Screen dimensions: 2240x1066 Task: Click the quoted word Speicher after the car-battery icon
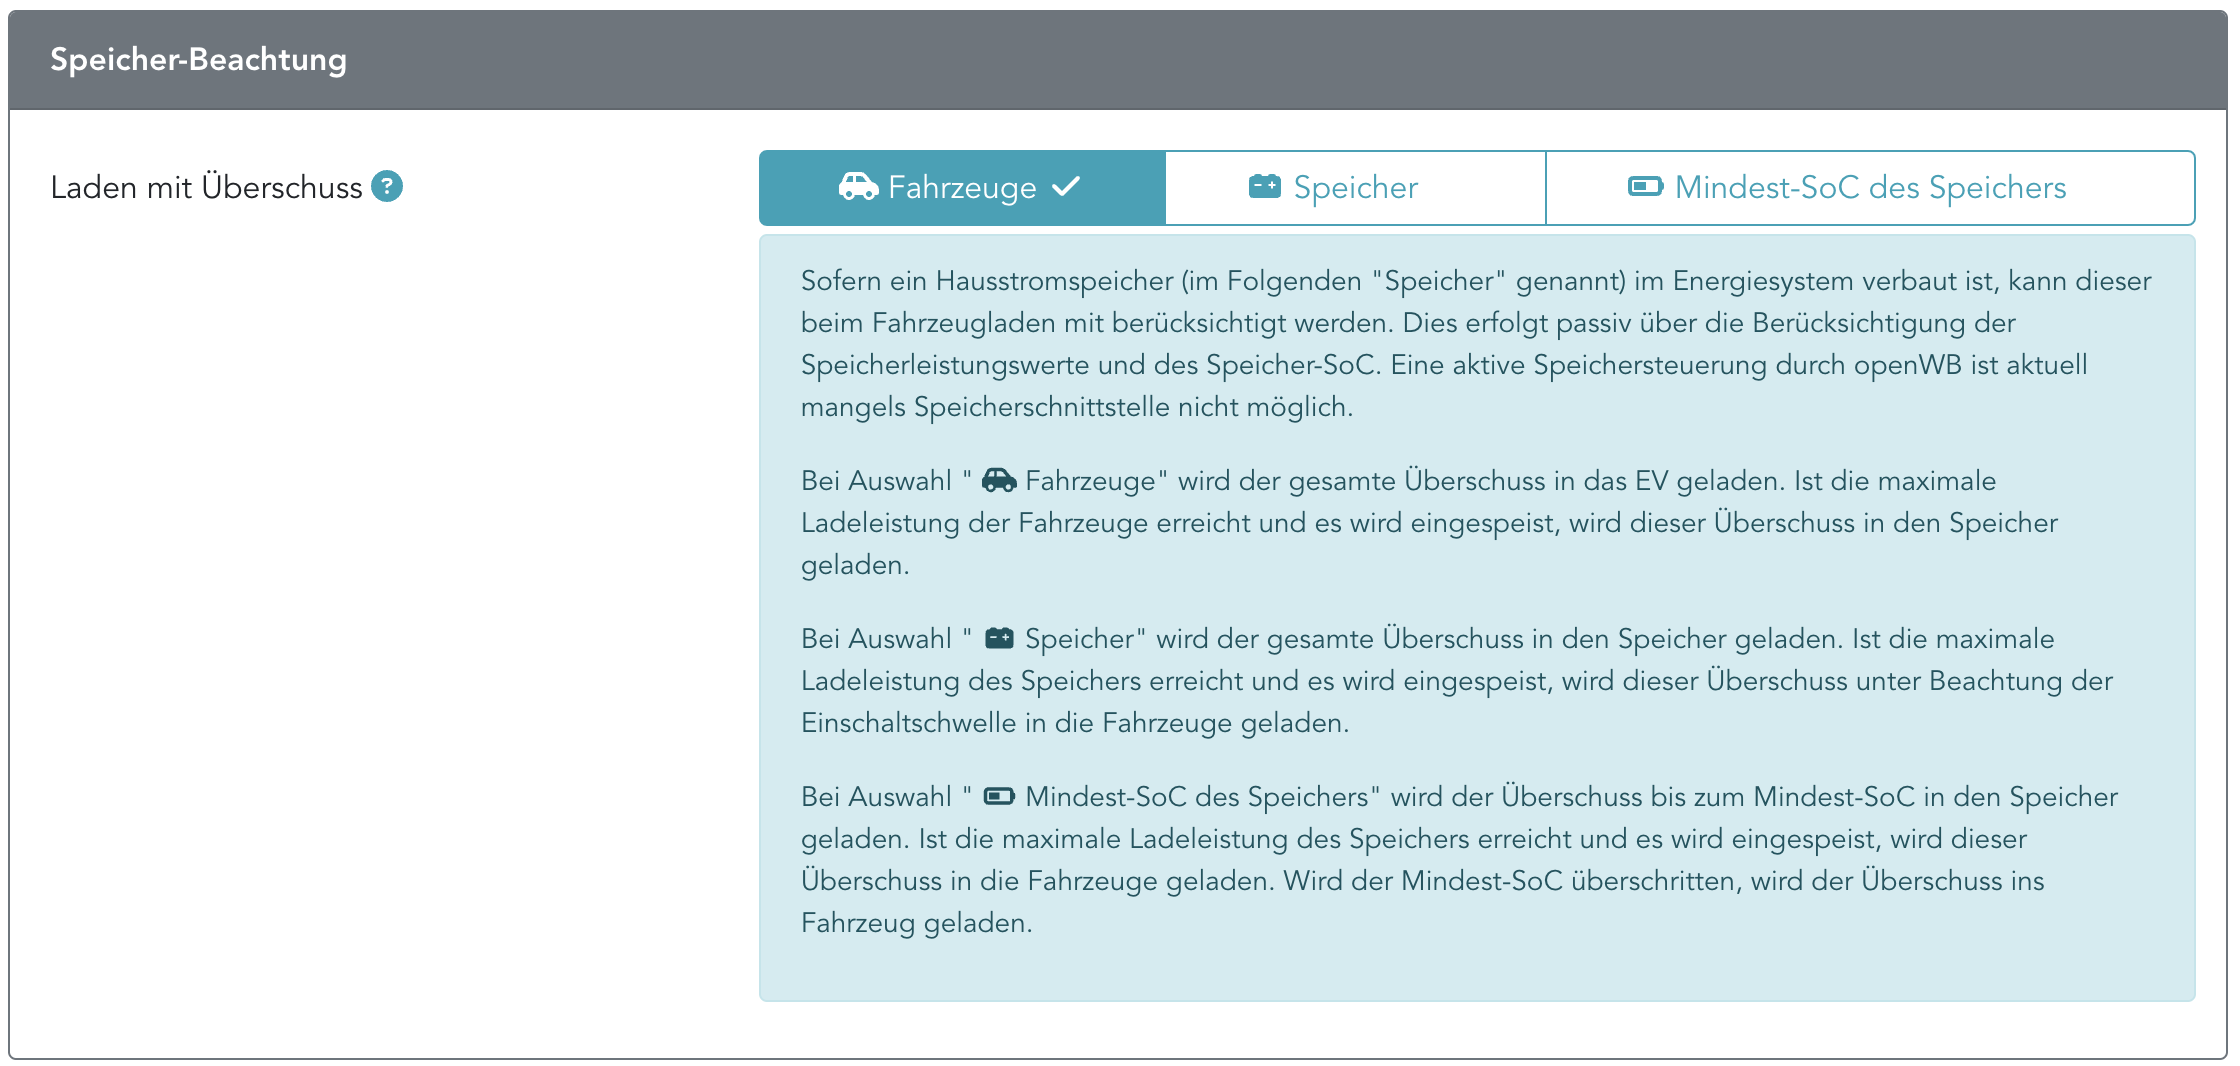tap(1079, 639)
